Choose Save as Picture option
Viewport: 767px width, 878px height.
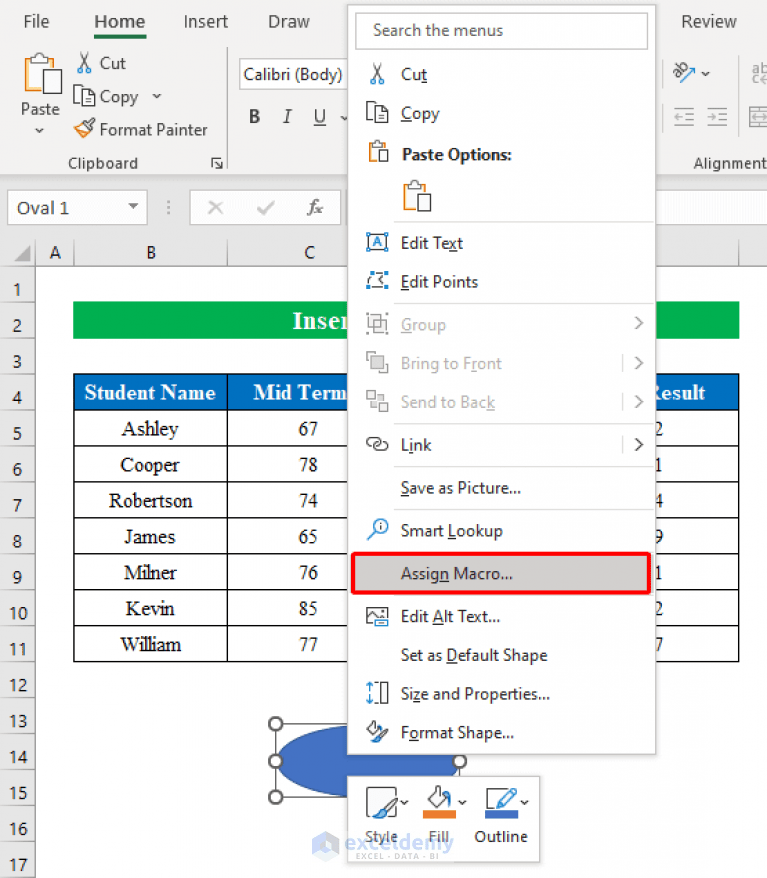[501, 488]
